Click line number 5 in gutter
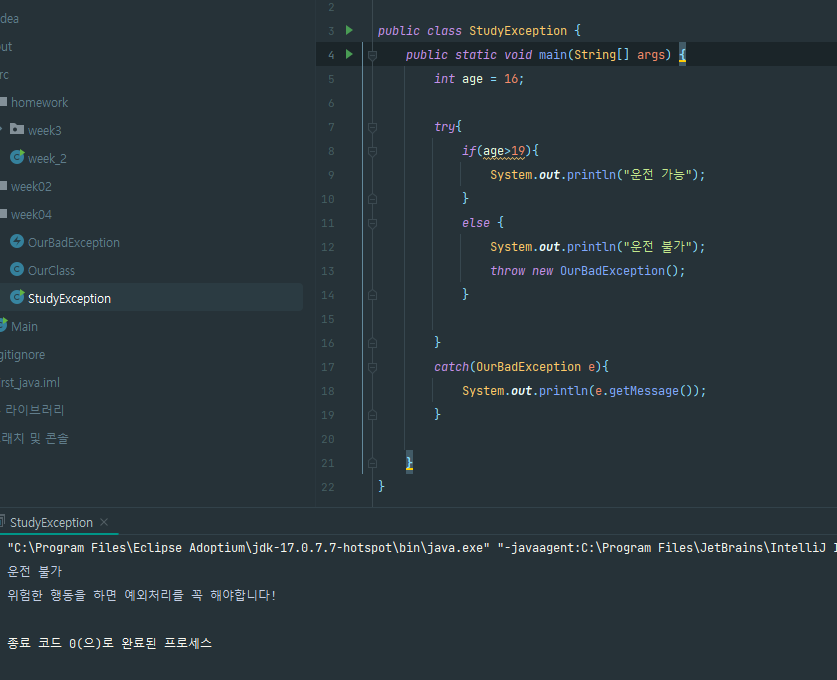 [x=331, y=79]
